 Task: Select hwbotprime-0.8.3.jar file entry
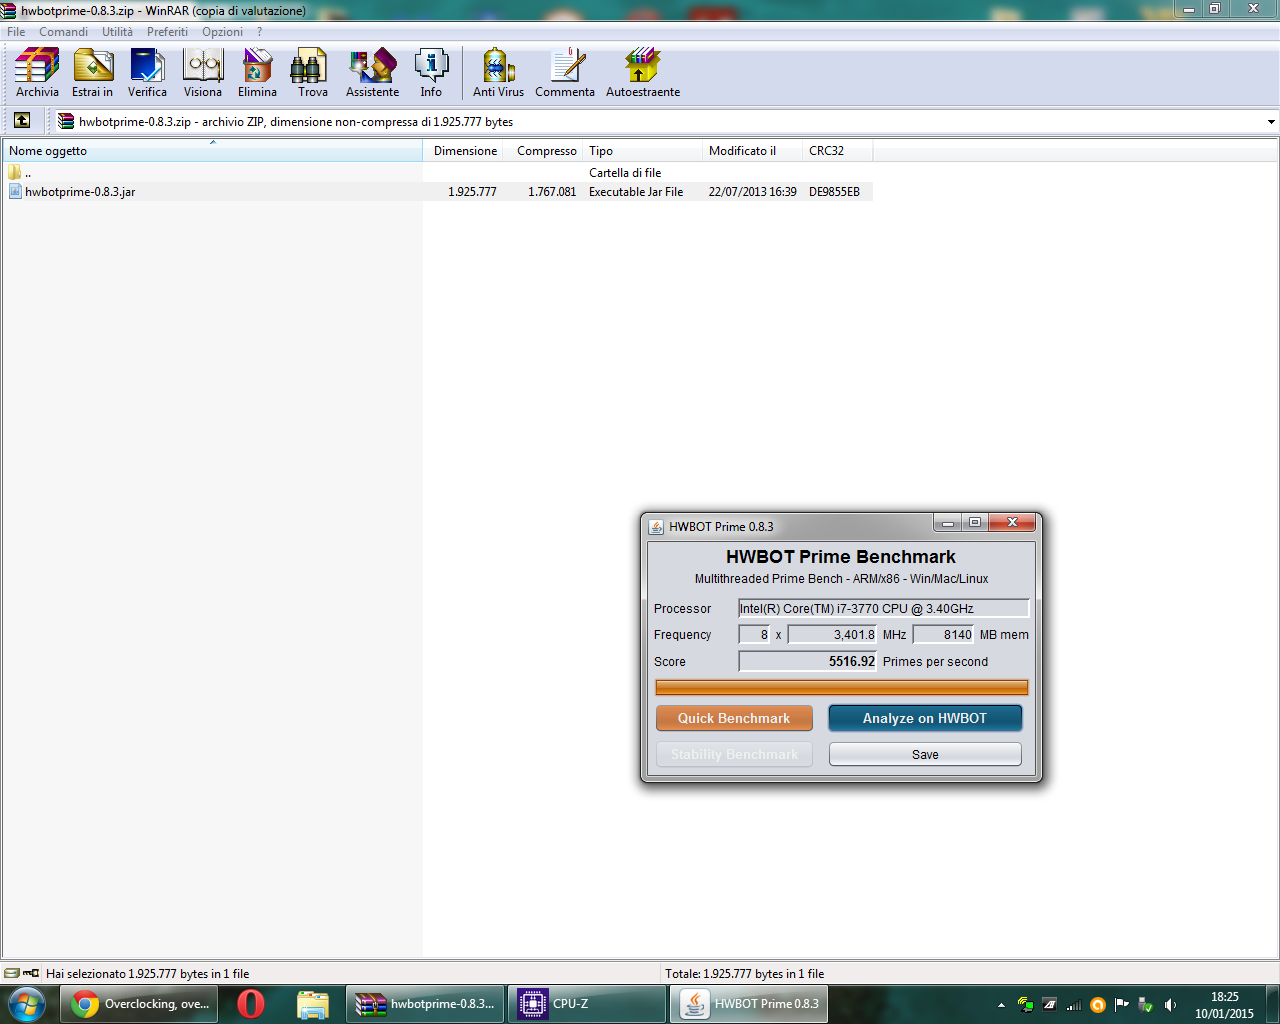80,192
